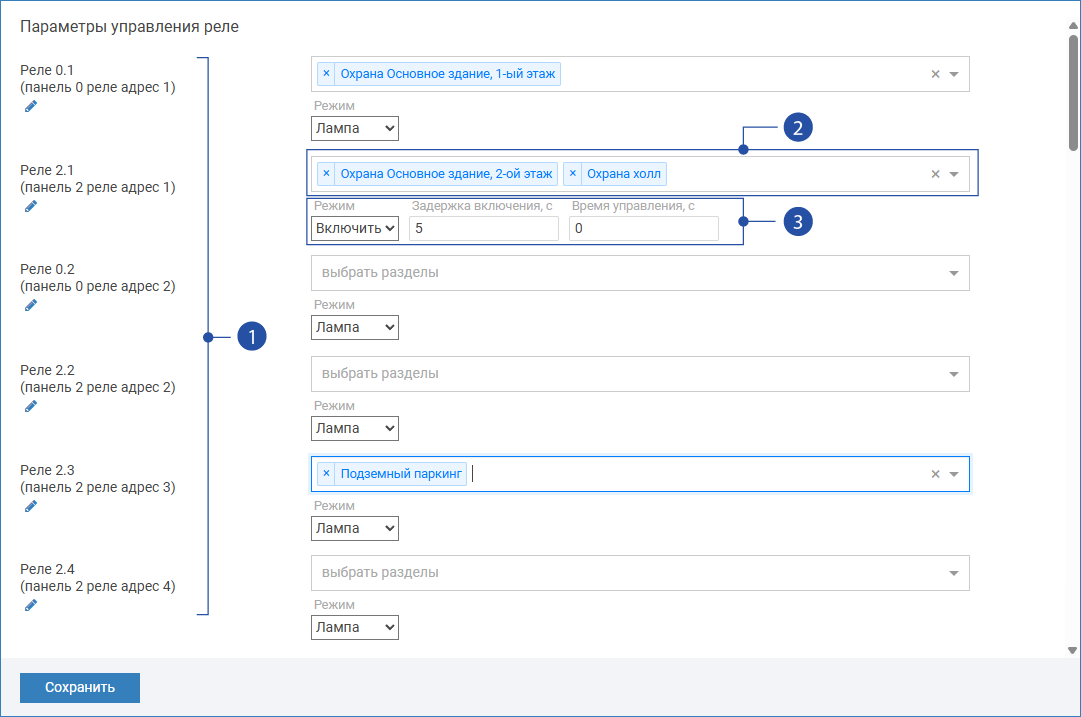Expand 'выбрать разделы' list for Реле 0.2
This screenshot has width=1081, height=717.
pyautogui.click(x=953, y=273)
